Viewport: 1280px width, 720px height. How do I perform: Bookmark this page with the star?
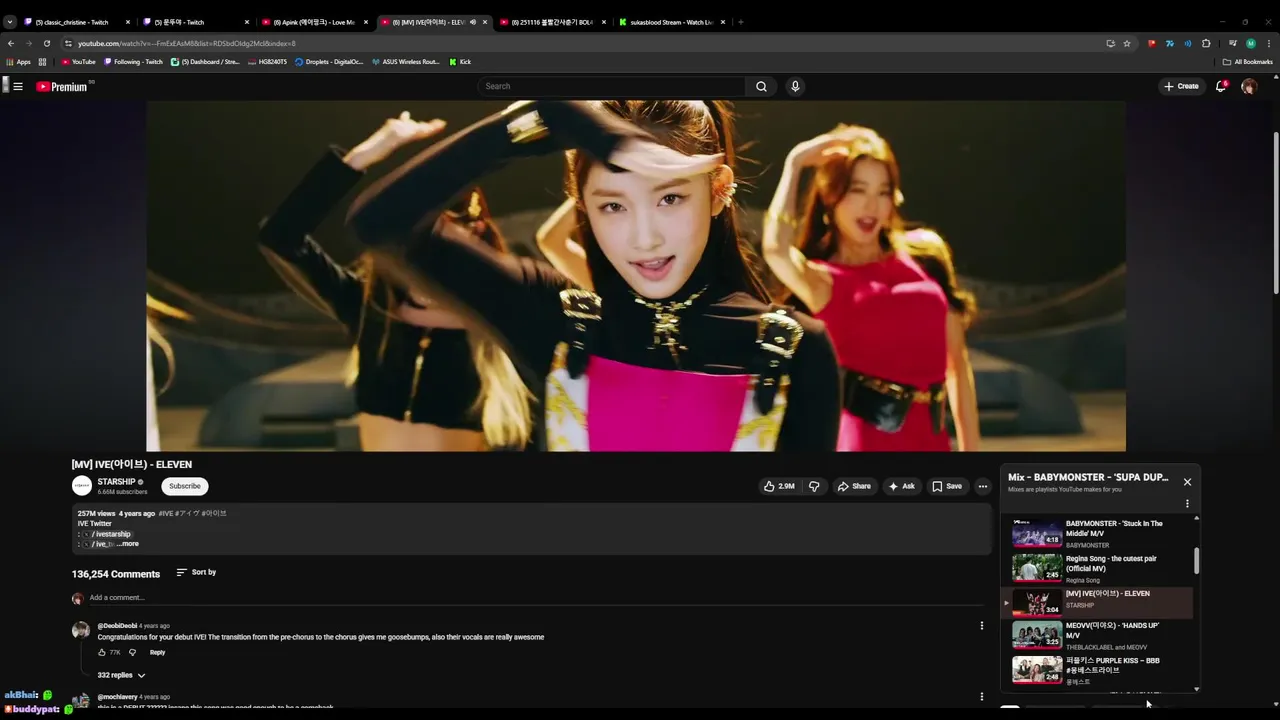pyautogui.click(x=1126, y=43)
